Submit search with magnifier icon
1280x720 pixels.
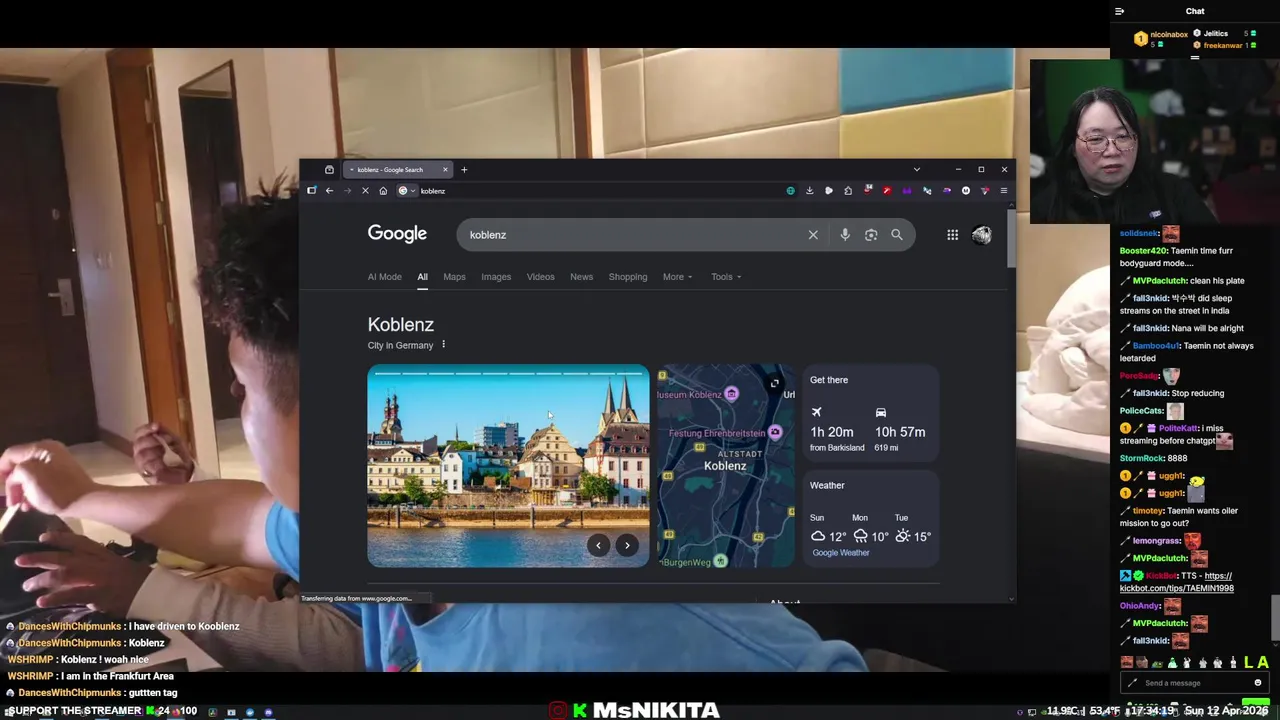tap(897, 235)
